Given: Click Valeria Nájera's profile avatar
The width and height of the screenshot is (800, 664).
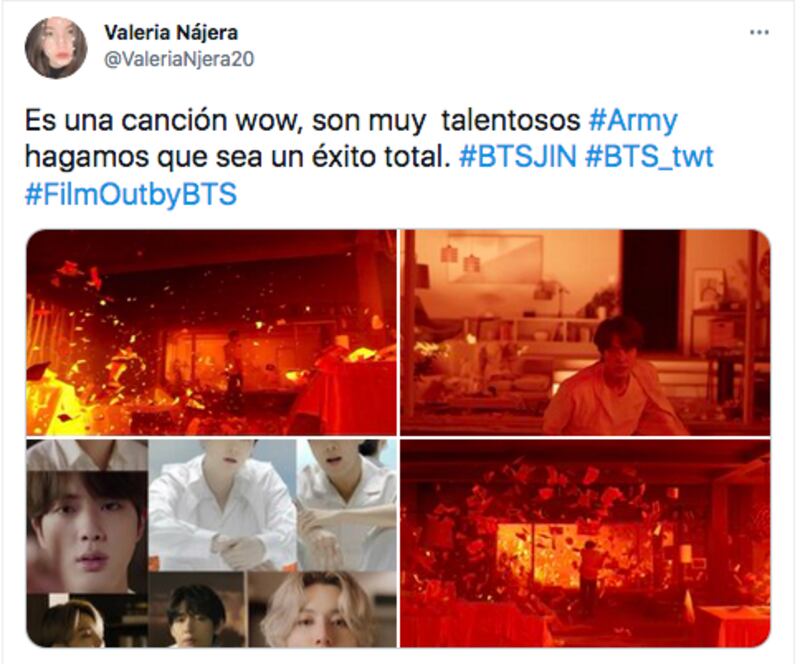Looking at the screenshot, I should (56, 47).
